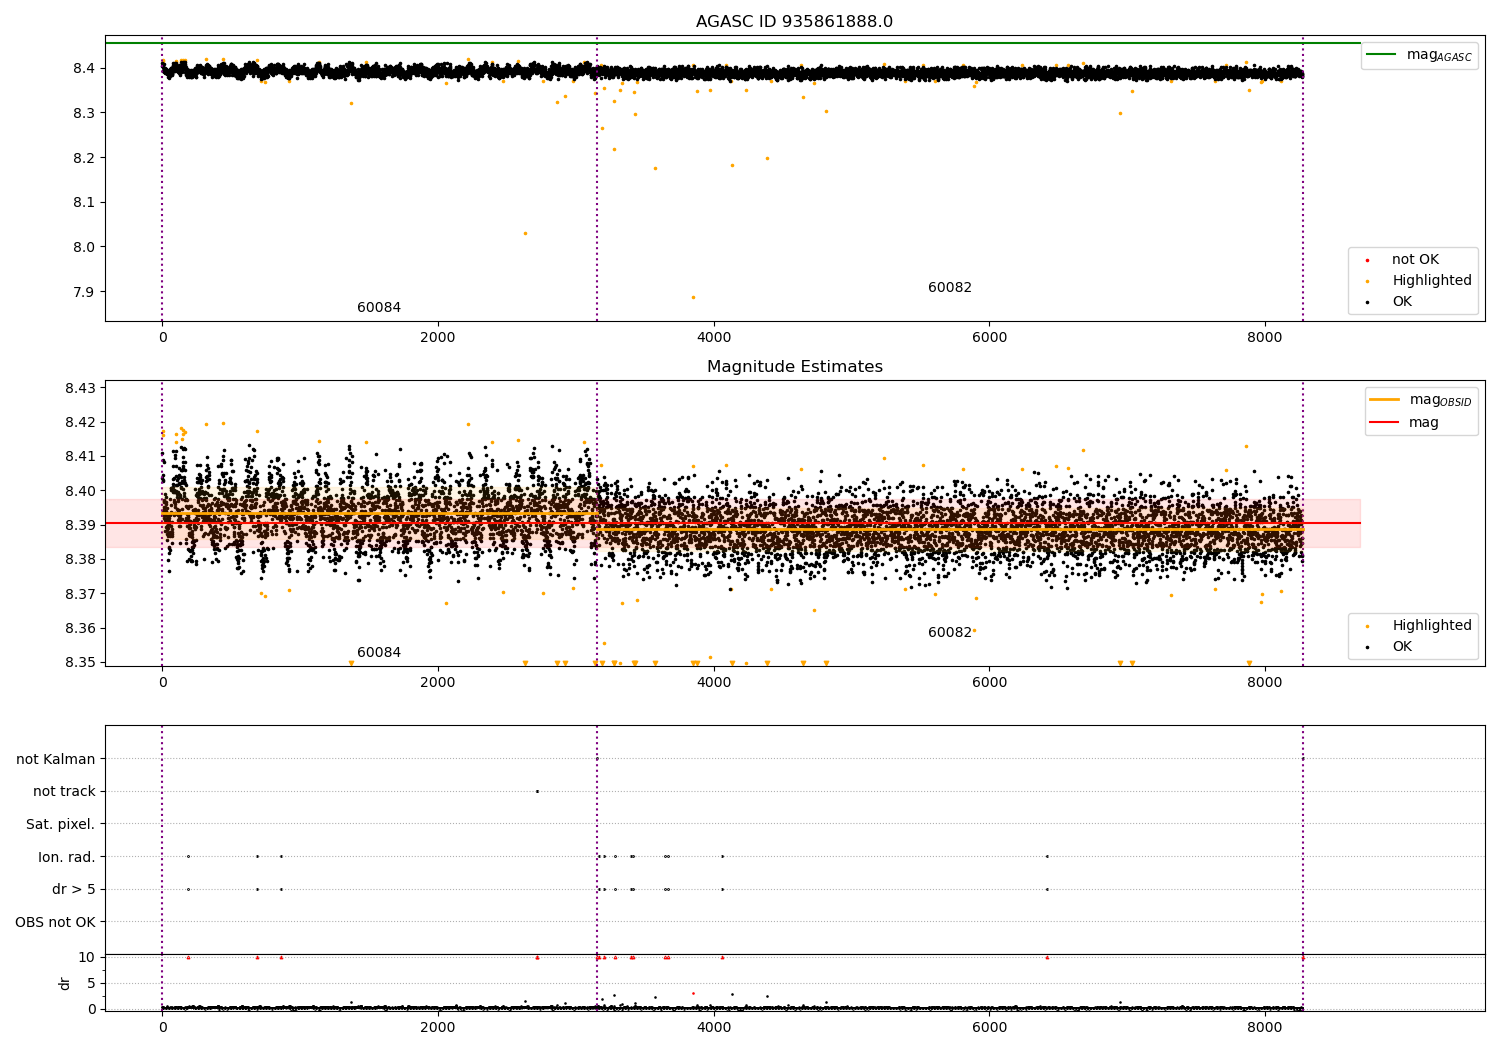
Task: Click the "Magnitude Estimates" plot title
Action: click(x=794, y=367)
